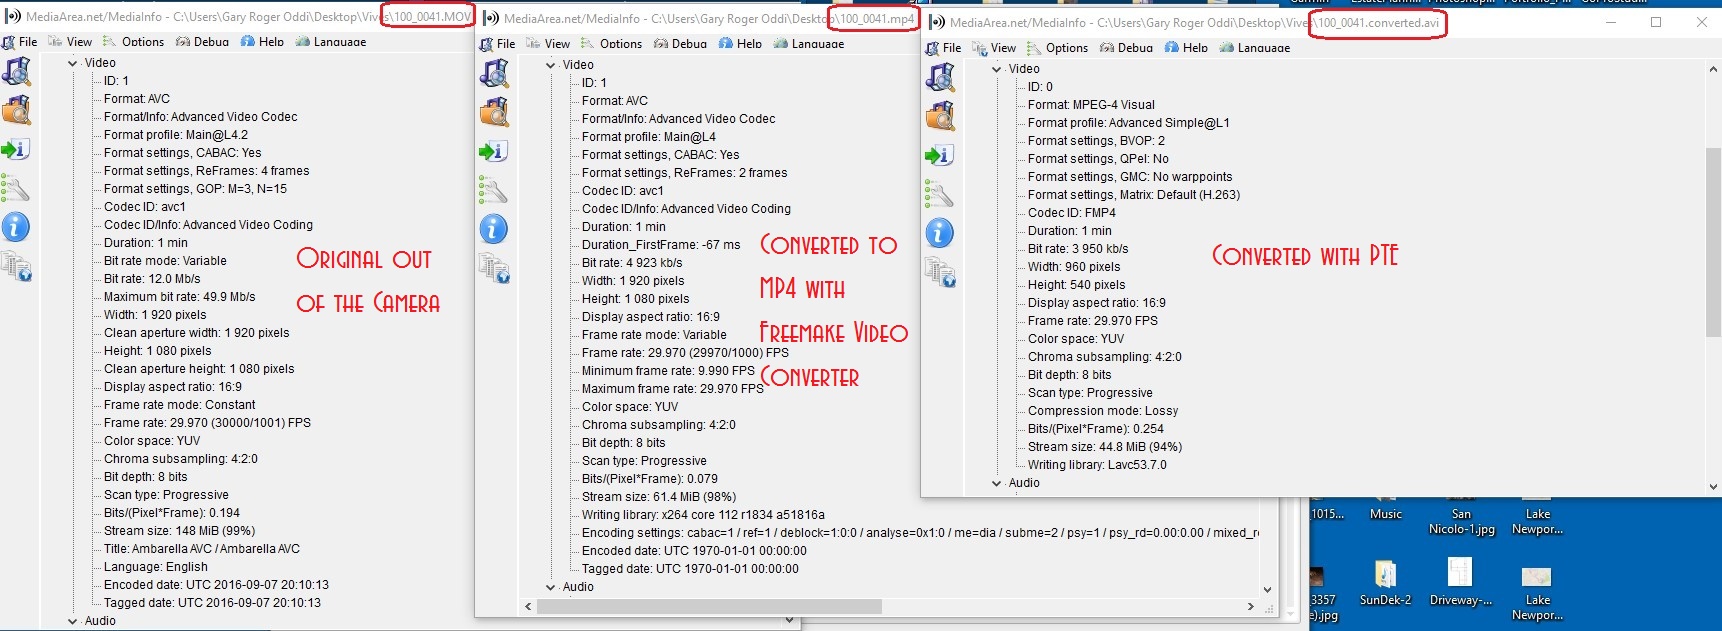Select row 'Format profile: Main@L4.2'
Screen dimensions: 1722x631
pyautogui.click(x=176, y=135)
